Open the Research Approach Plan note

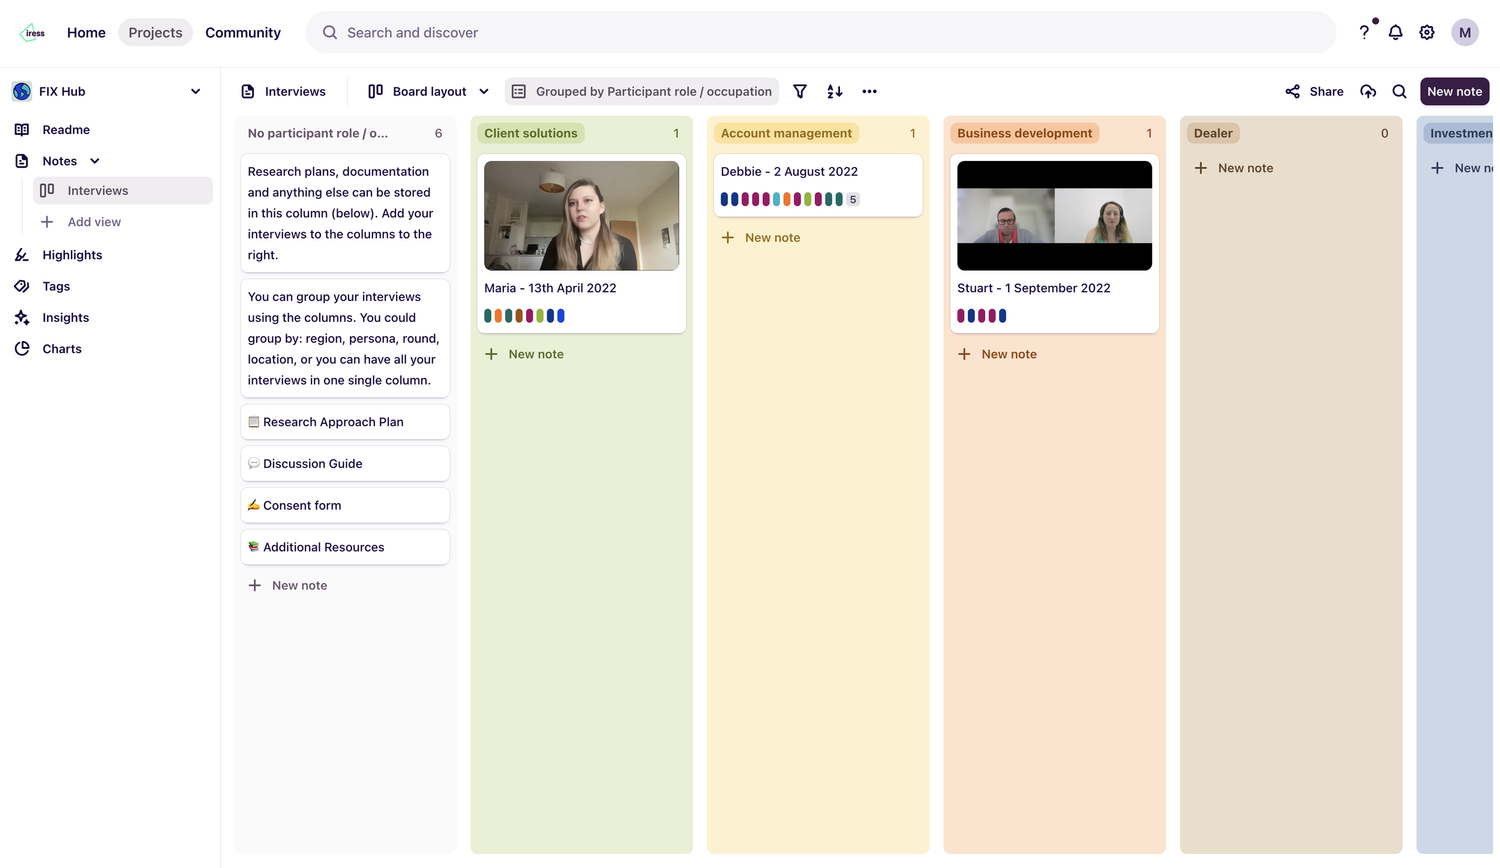(345, 422)
